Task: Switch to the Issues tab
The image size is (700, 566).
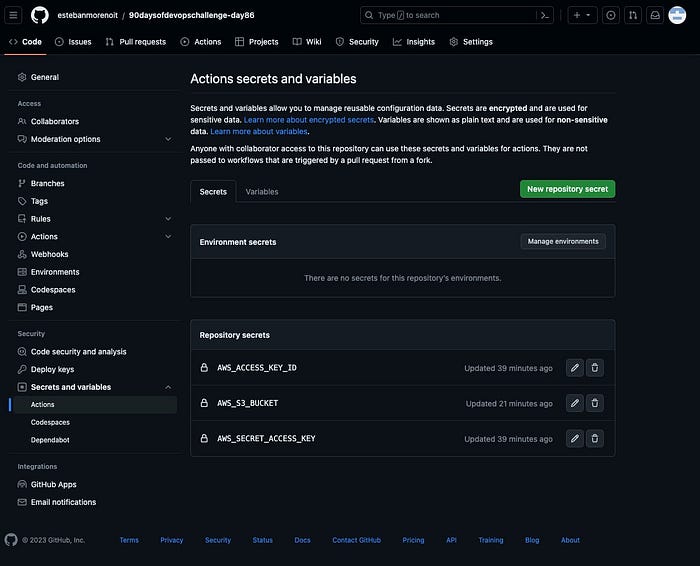Action: pyautogui.click(x=73, y=42)
